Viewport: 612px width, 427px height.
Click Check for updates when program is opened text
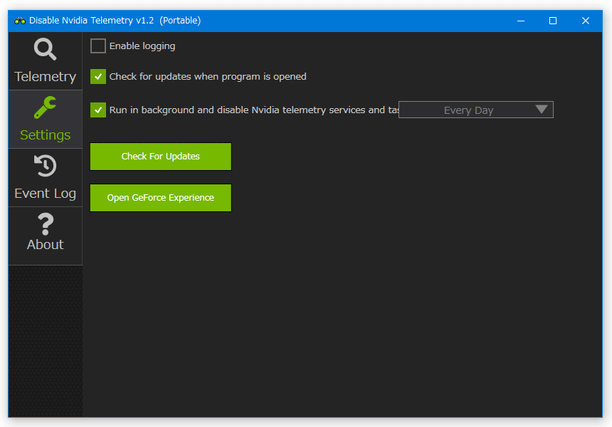pos(208,77)
